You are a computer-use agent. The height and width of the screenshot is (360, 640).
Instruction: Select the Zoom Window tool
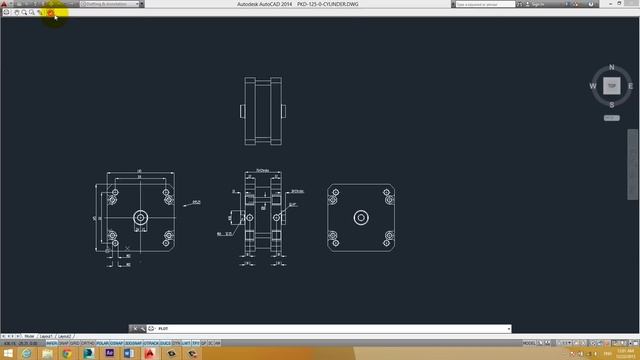tap(32, 13)
